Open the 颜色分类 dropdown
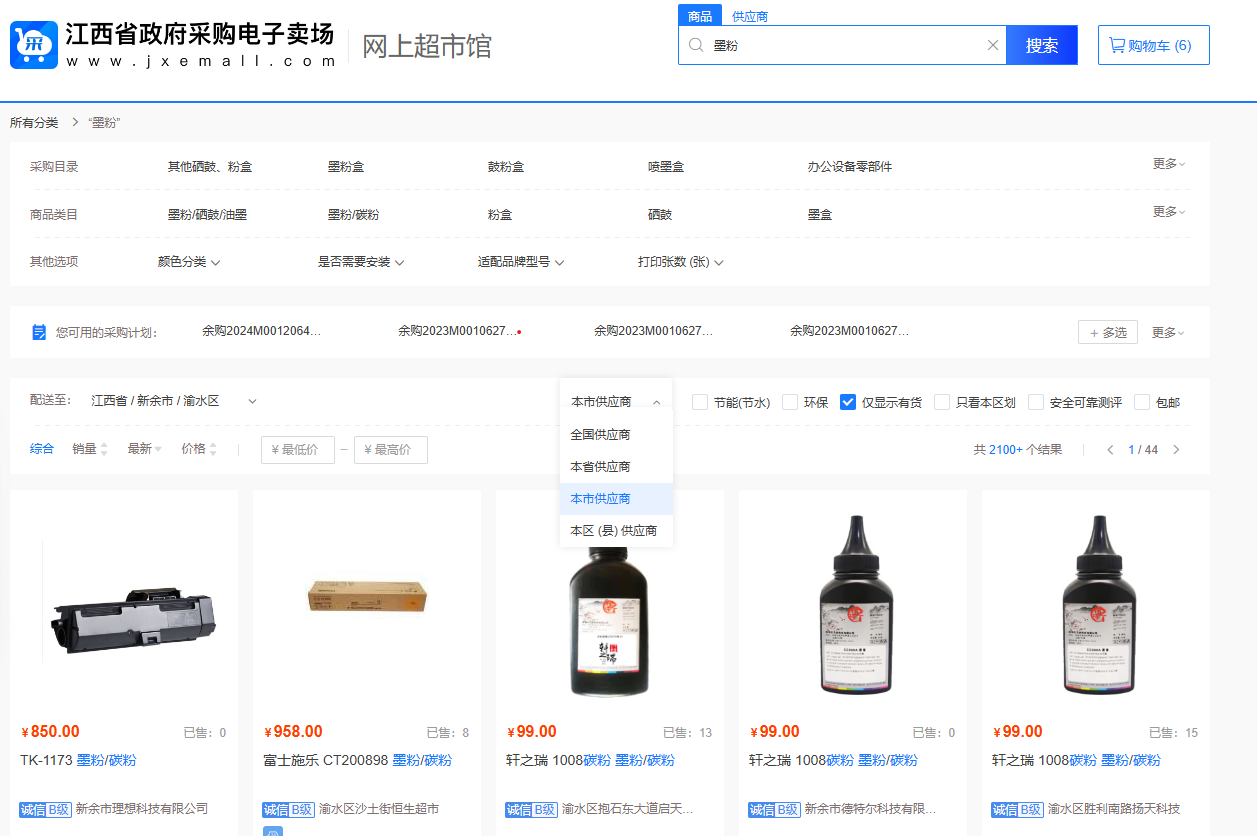This screenshot has height=836, width=1257. tap(189, 262)
